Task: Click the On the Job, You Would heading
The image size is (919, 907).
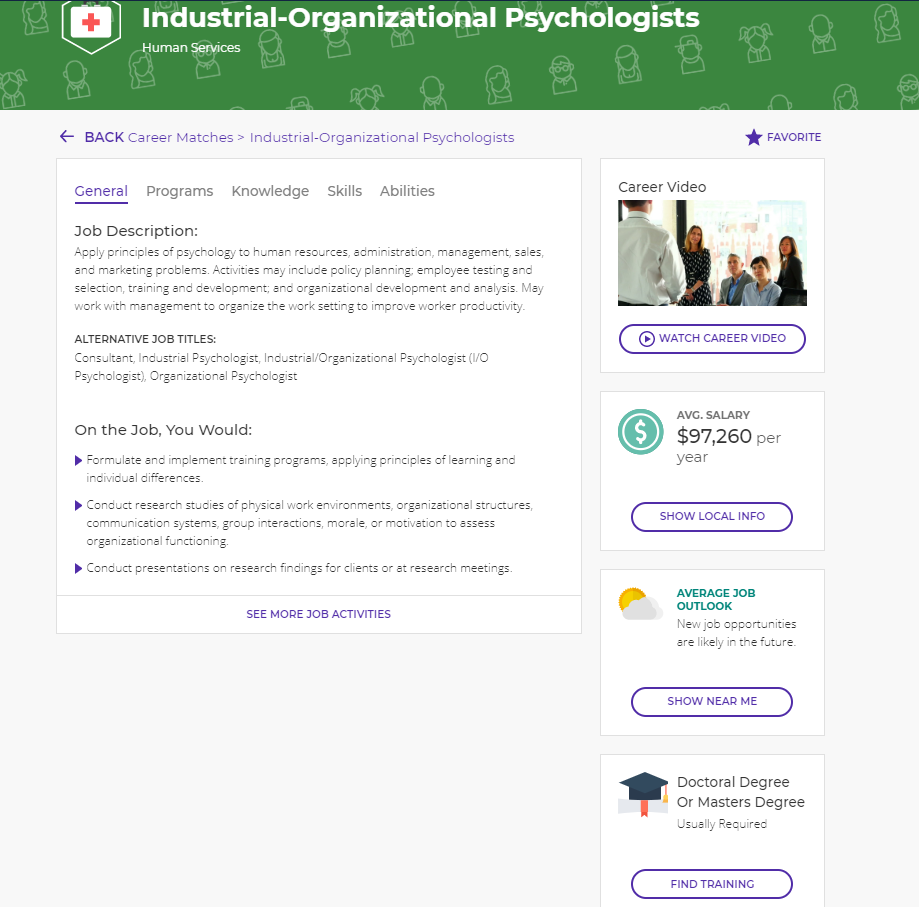Action: [163, 430]
